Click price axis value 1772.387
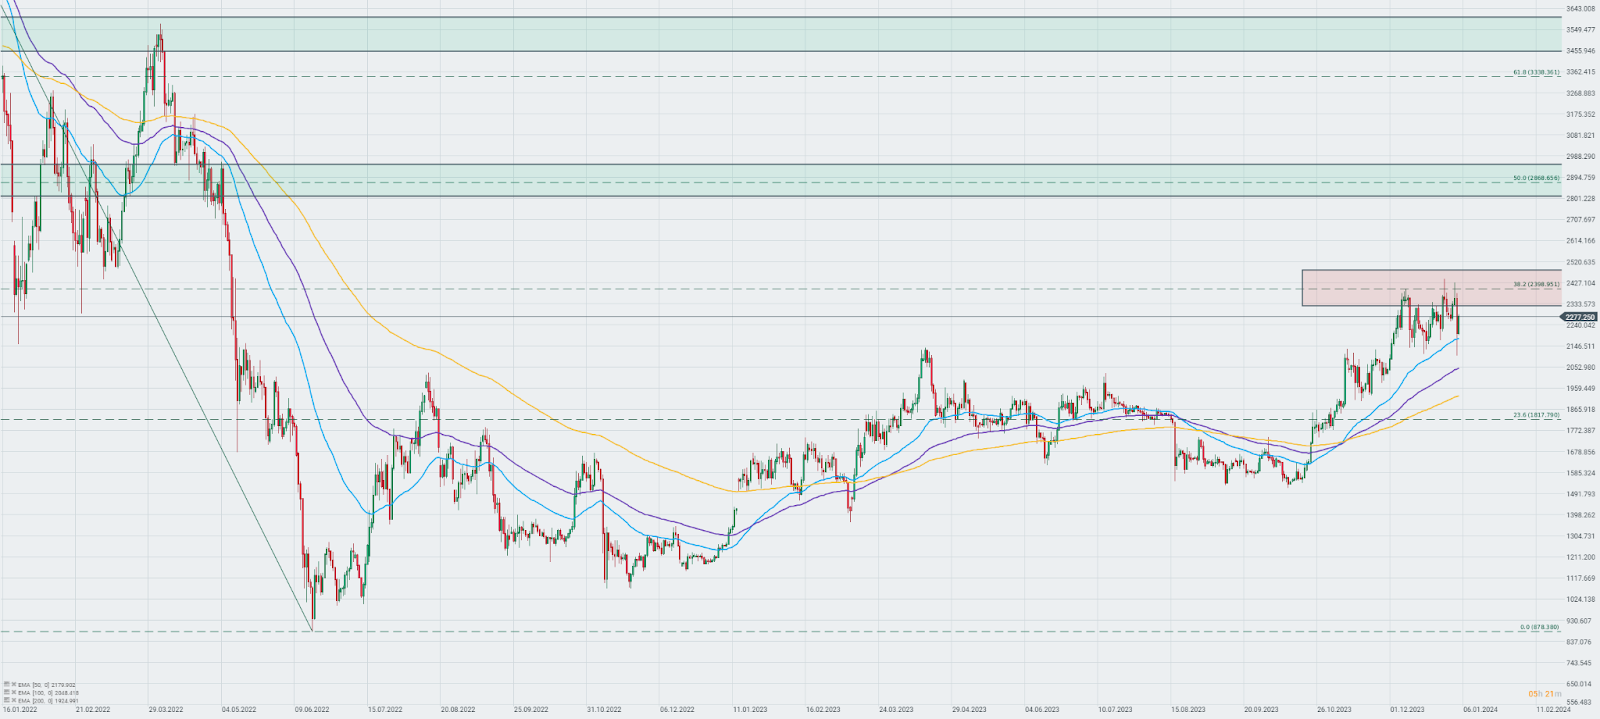This screenshot has height=719, width=1600. [1581, 430]
